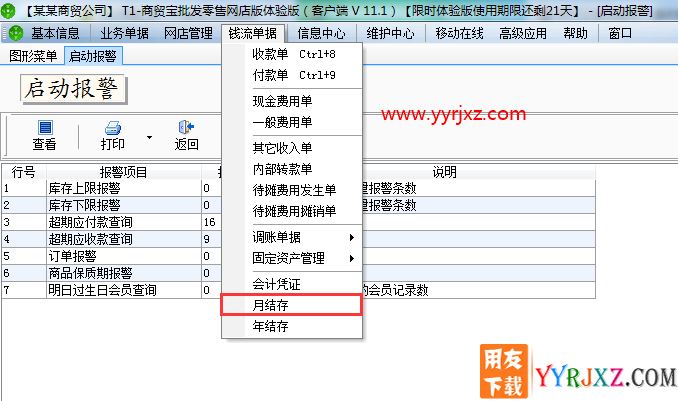
Task: Choose 年结存 in the menu
Action: tap(292, 326)
